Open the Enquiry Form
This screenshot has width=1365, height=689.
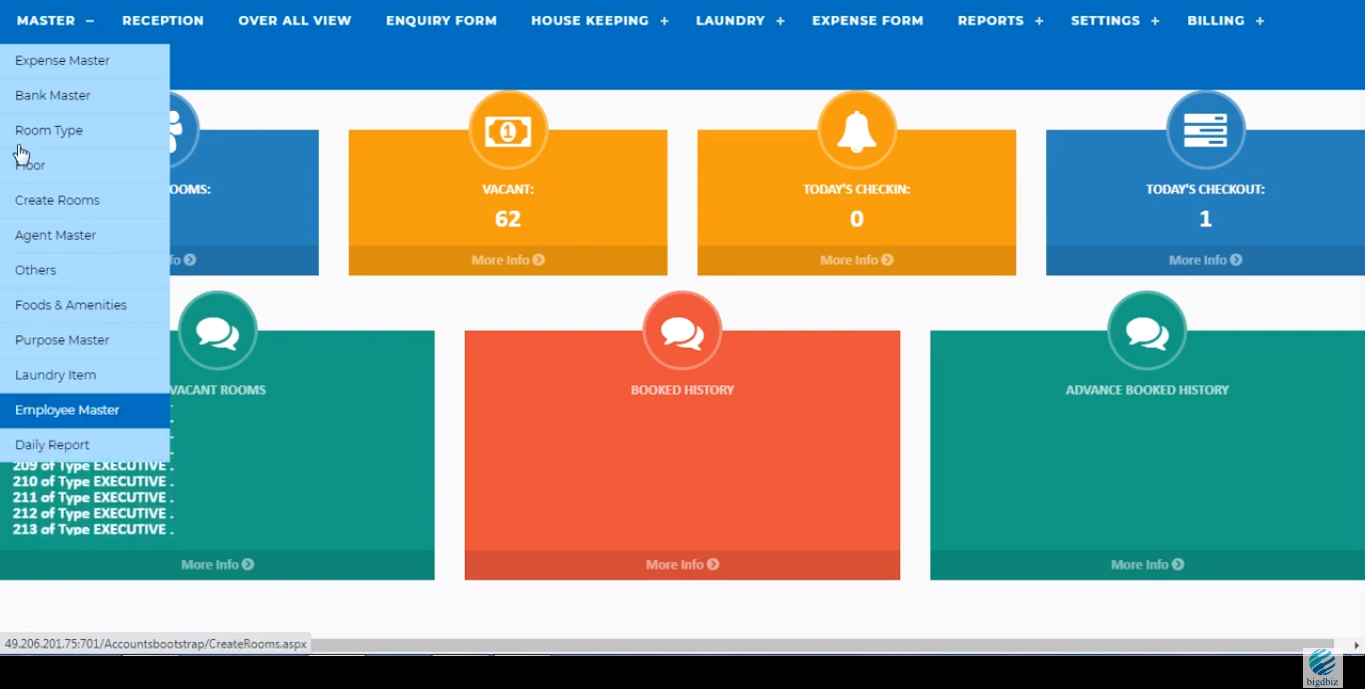(x=441, y=20)
